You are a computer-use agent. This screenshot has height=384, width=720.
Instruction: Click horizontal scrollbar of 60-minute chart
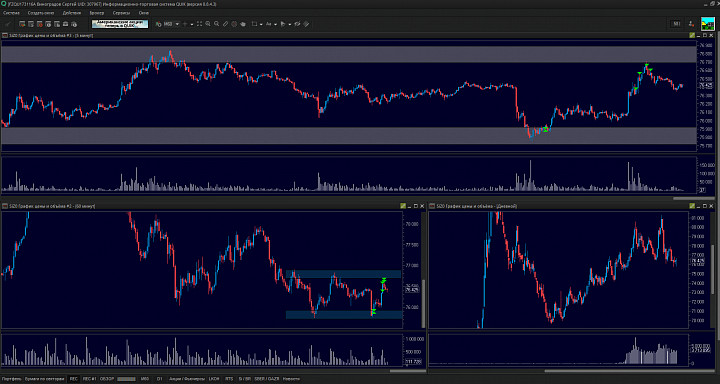click(x=406, y=371)
